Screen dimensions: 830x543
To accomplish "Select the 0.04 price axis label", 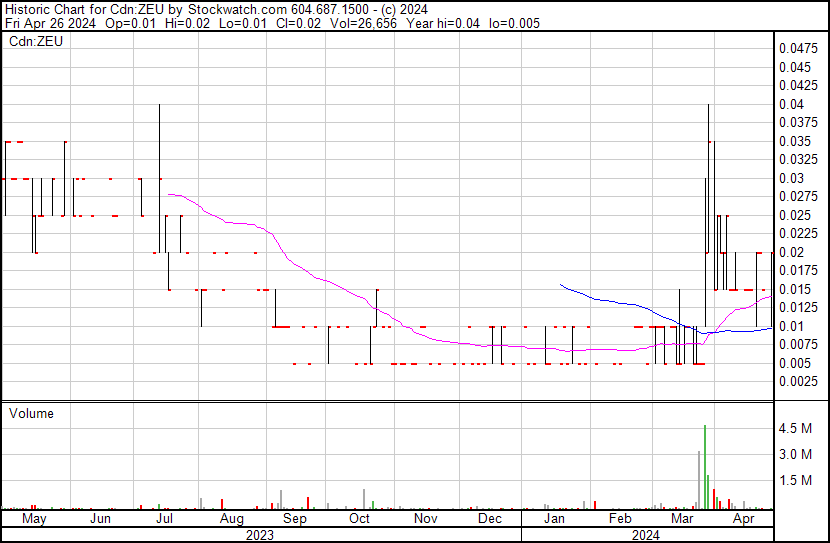I will [x=791, y=104].
